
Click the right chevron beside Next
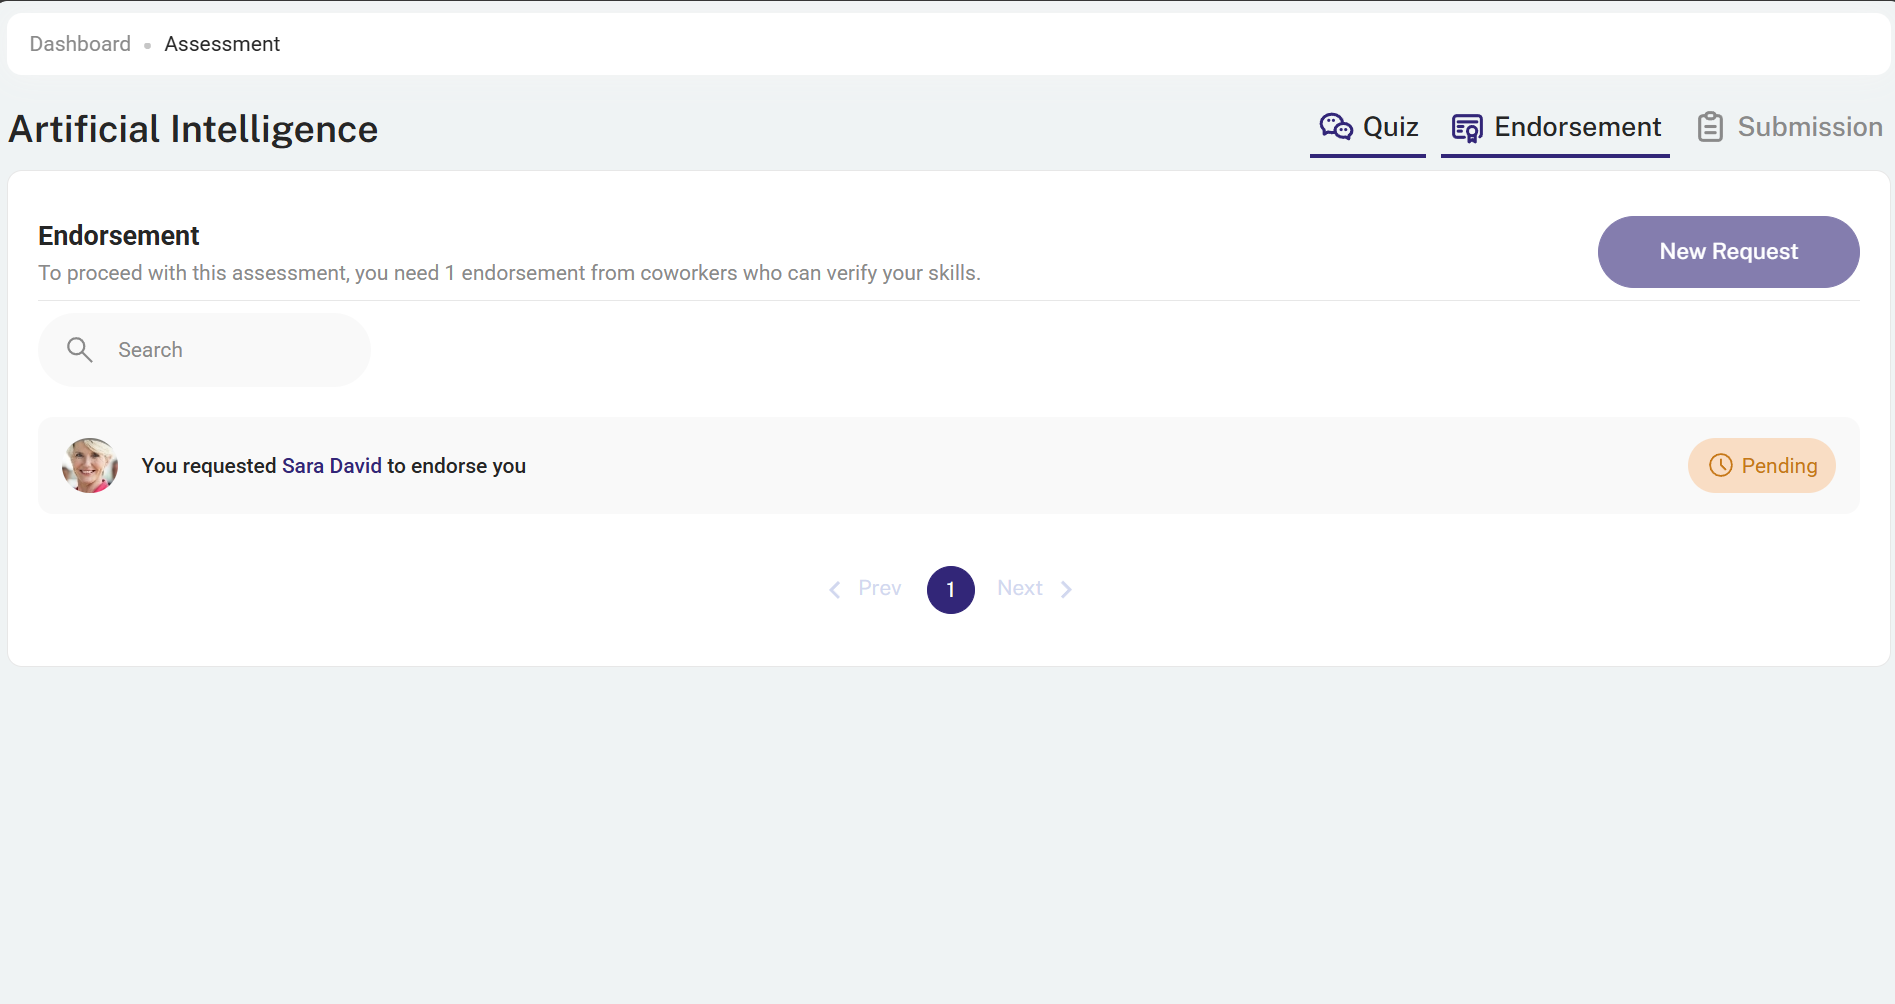[x=1066, y=590]
